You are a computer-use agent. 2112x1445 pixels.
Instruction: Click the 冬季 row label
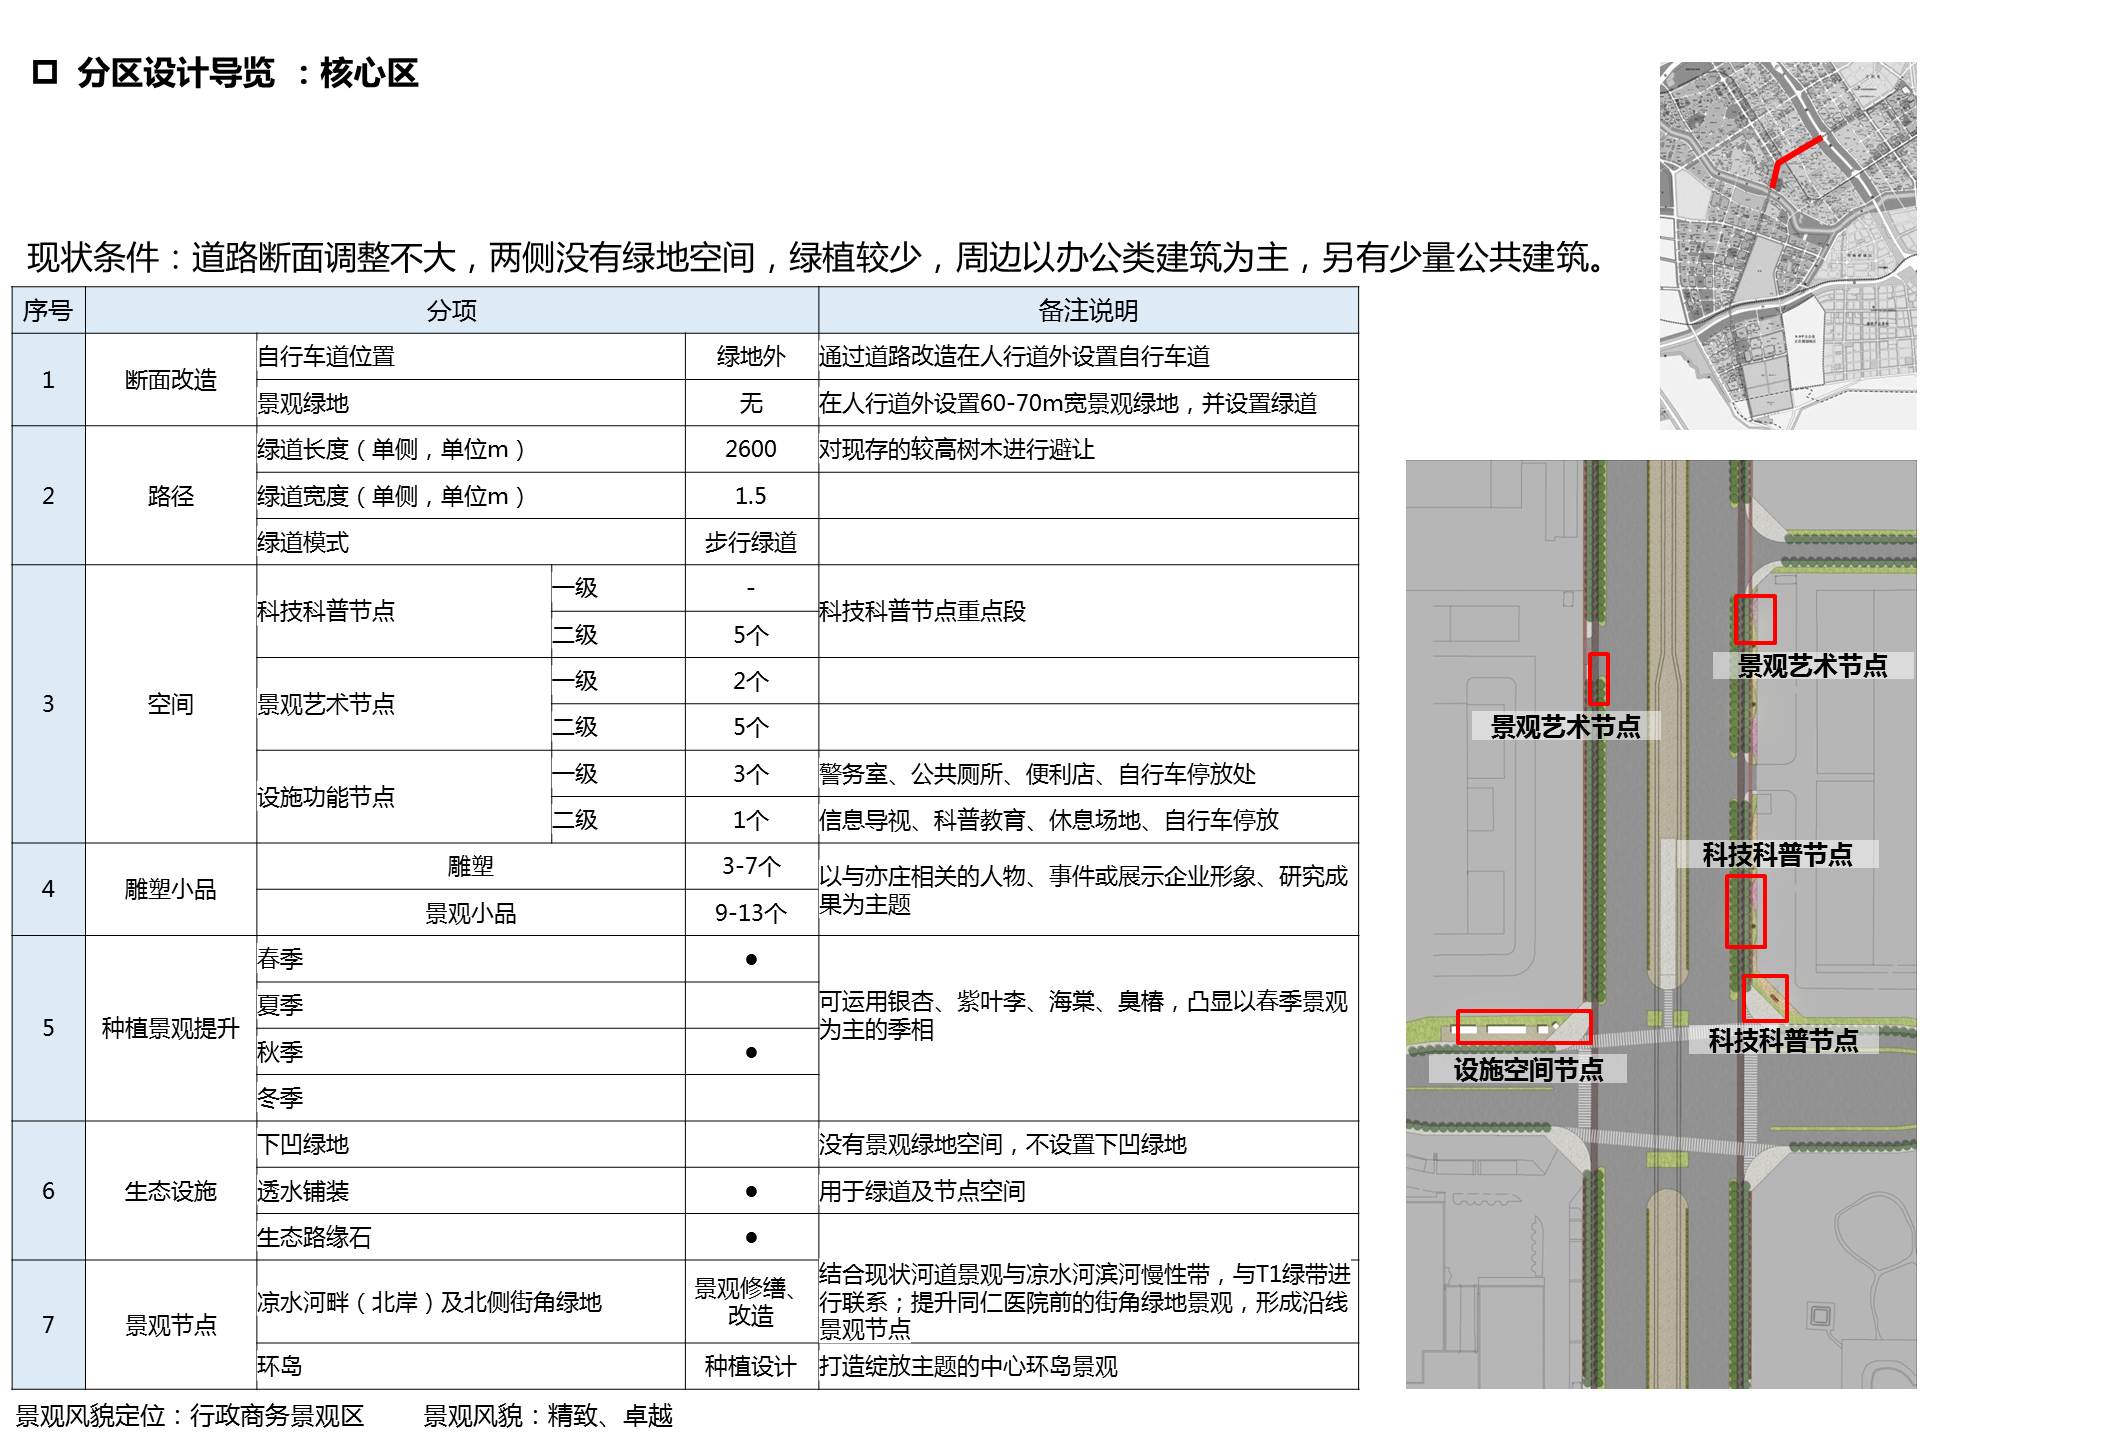(x=280, y=1098)
